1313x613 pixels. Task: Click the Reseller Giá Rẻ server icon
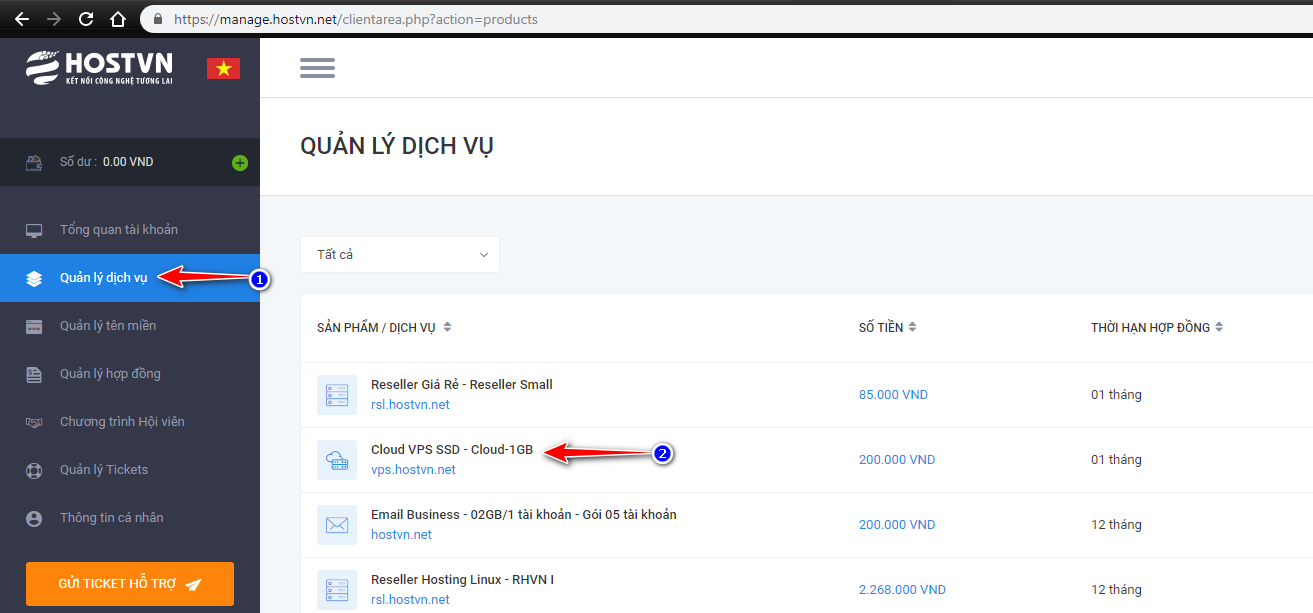pos(336,395)
